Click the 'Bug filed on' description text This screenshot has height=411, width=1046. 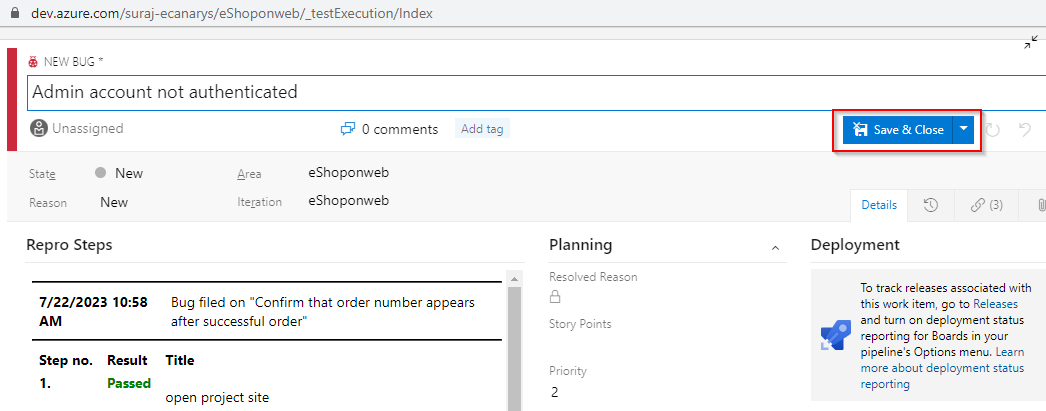click(x=323, y=312)
